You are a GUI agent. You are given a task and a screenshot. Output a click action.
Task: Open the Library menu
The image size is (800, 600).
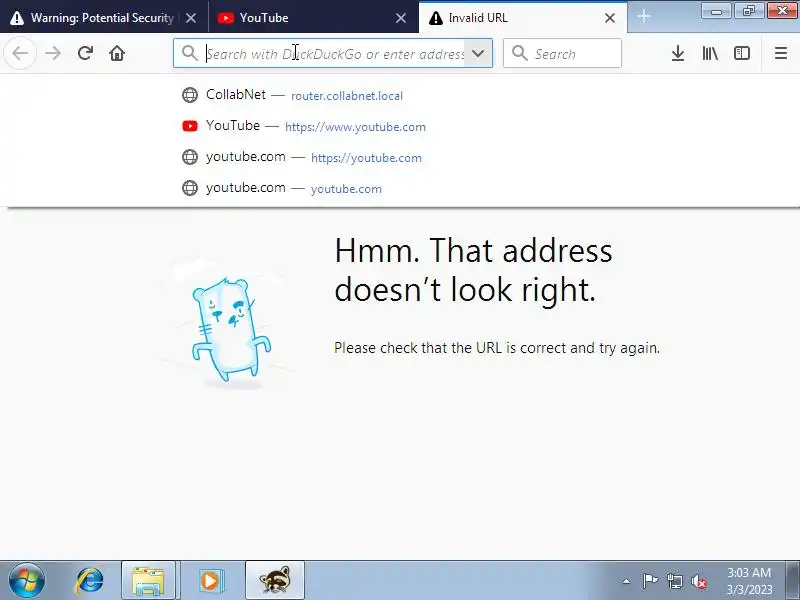click(710, 53)
